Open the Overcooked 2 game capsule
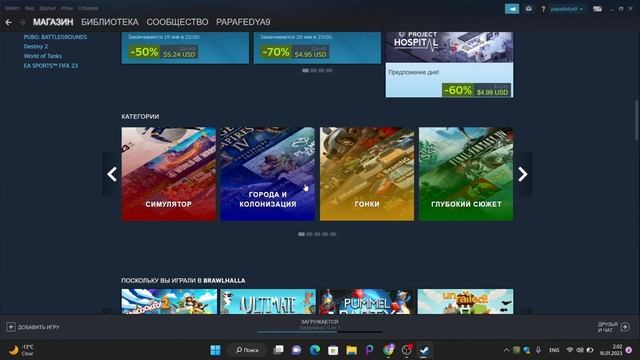This screenshot has height=360, width=640. coord(169,302)
